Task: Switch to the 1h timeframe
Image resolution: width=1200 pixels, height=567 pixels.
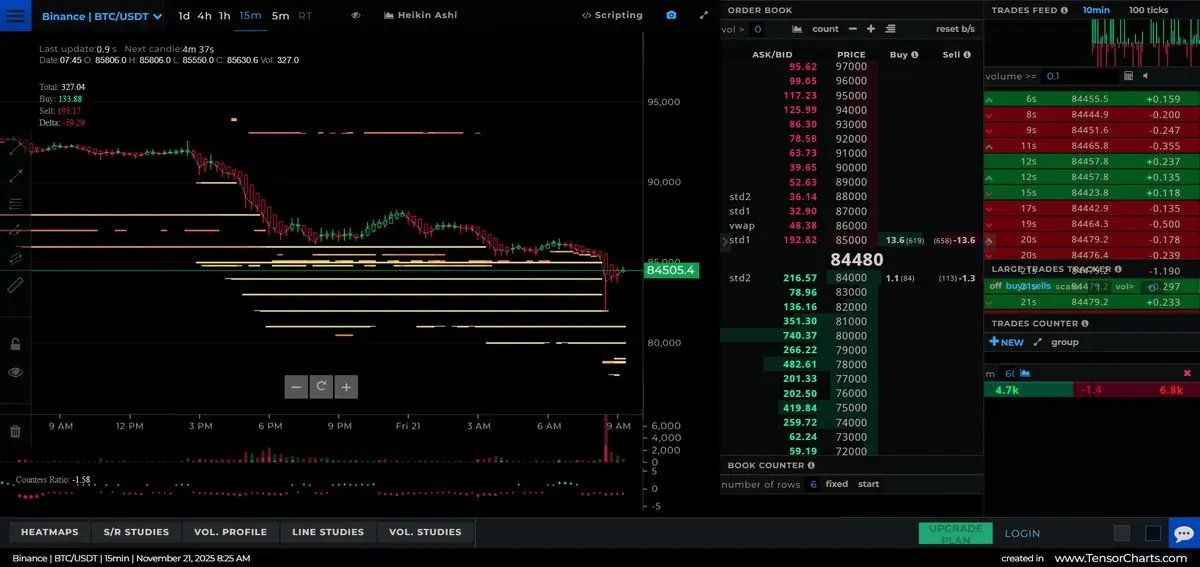Action: click(224, 15)
